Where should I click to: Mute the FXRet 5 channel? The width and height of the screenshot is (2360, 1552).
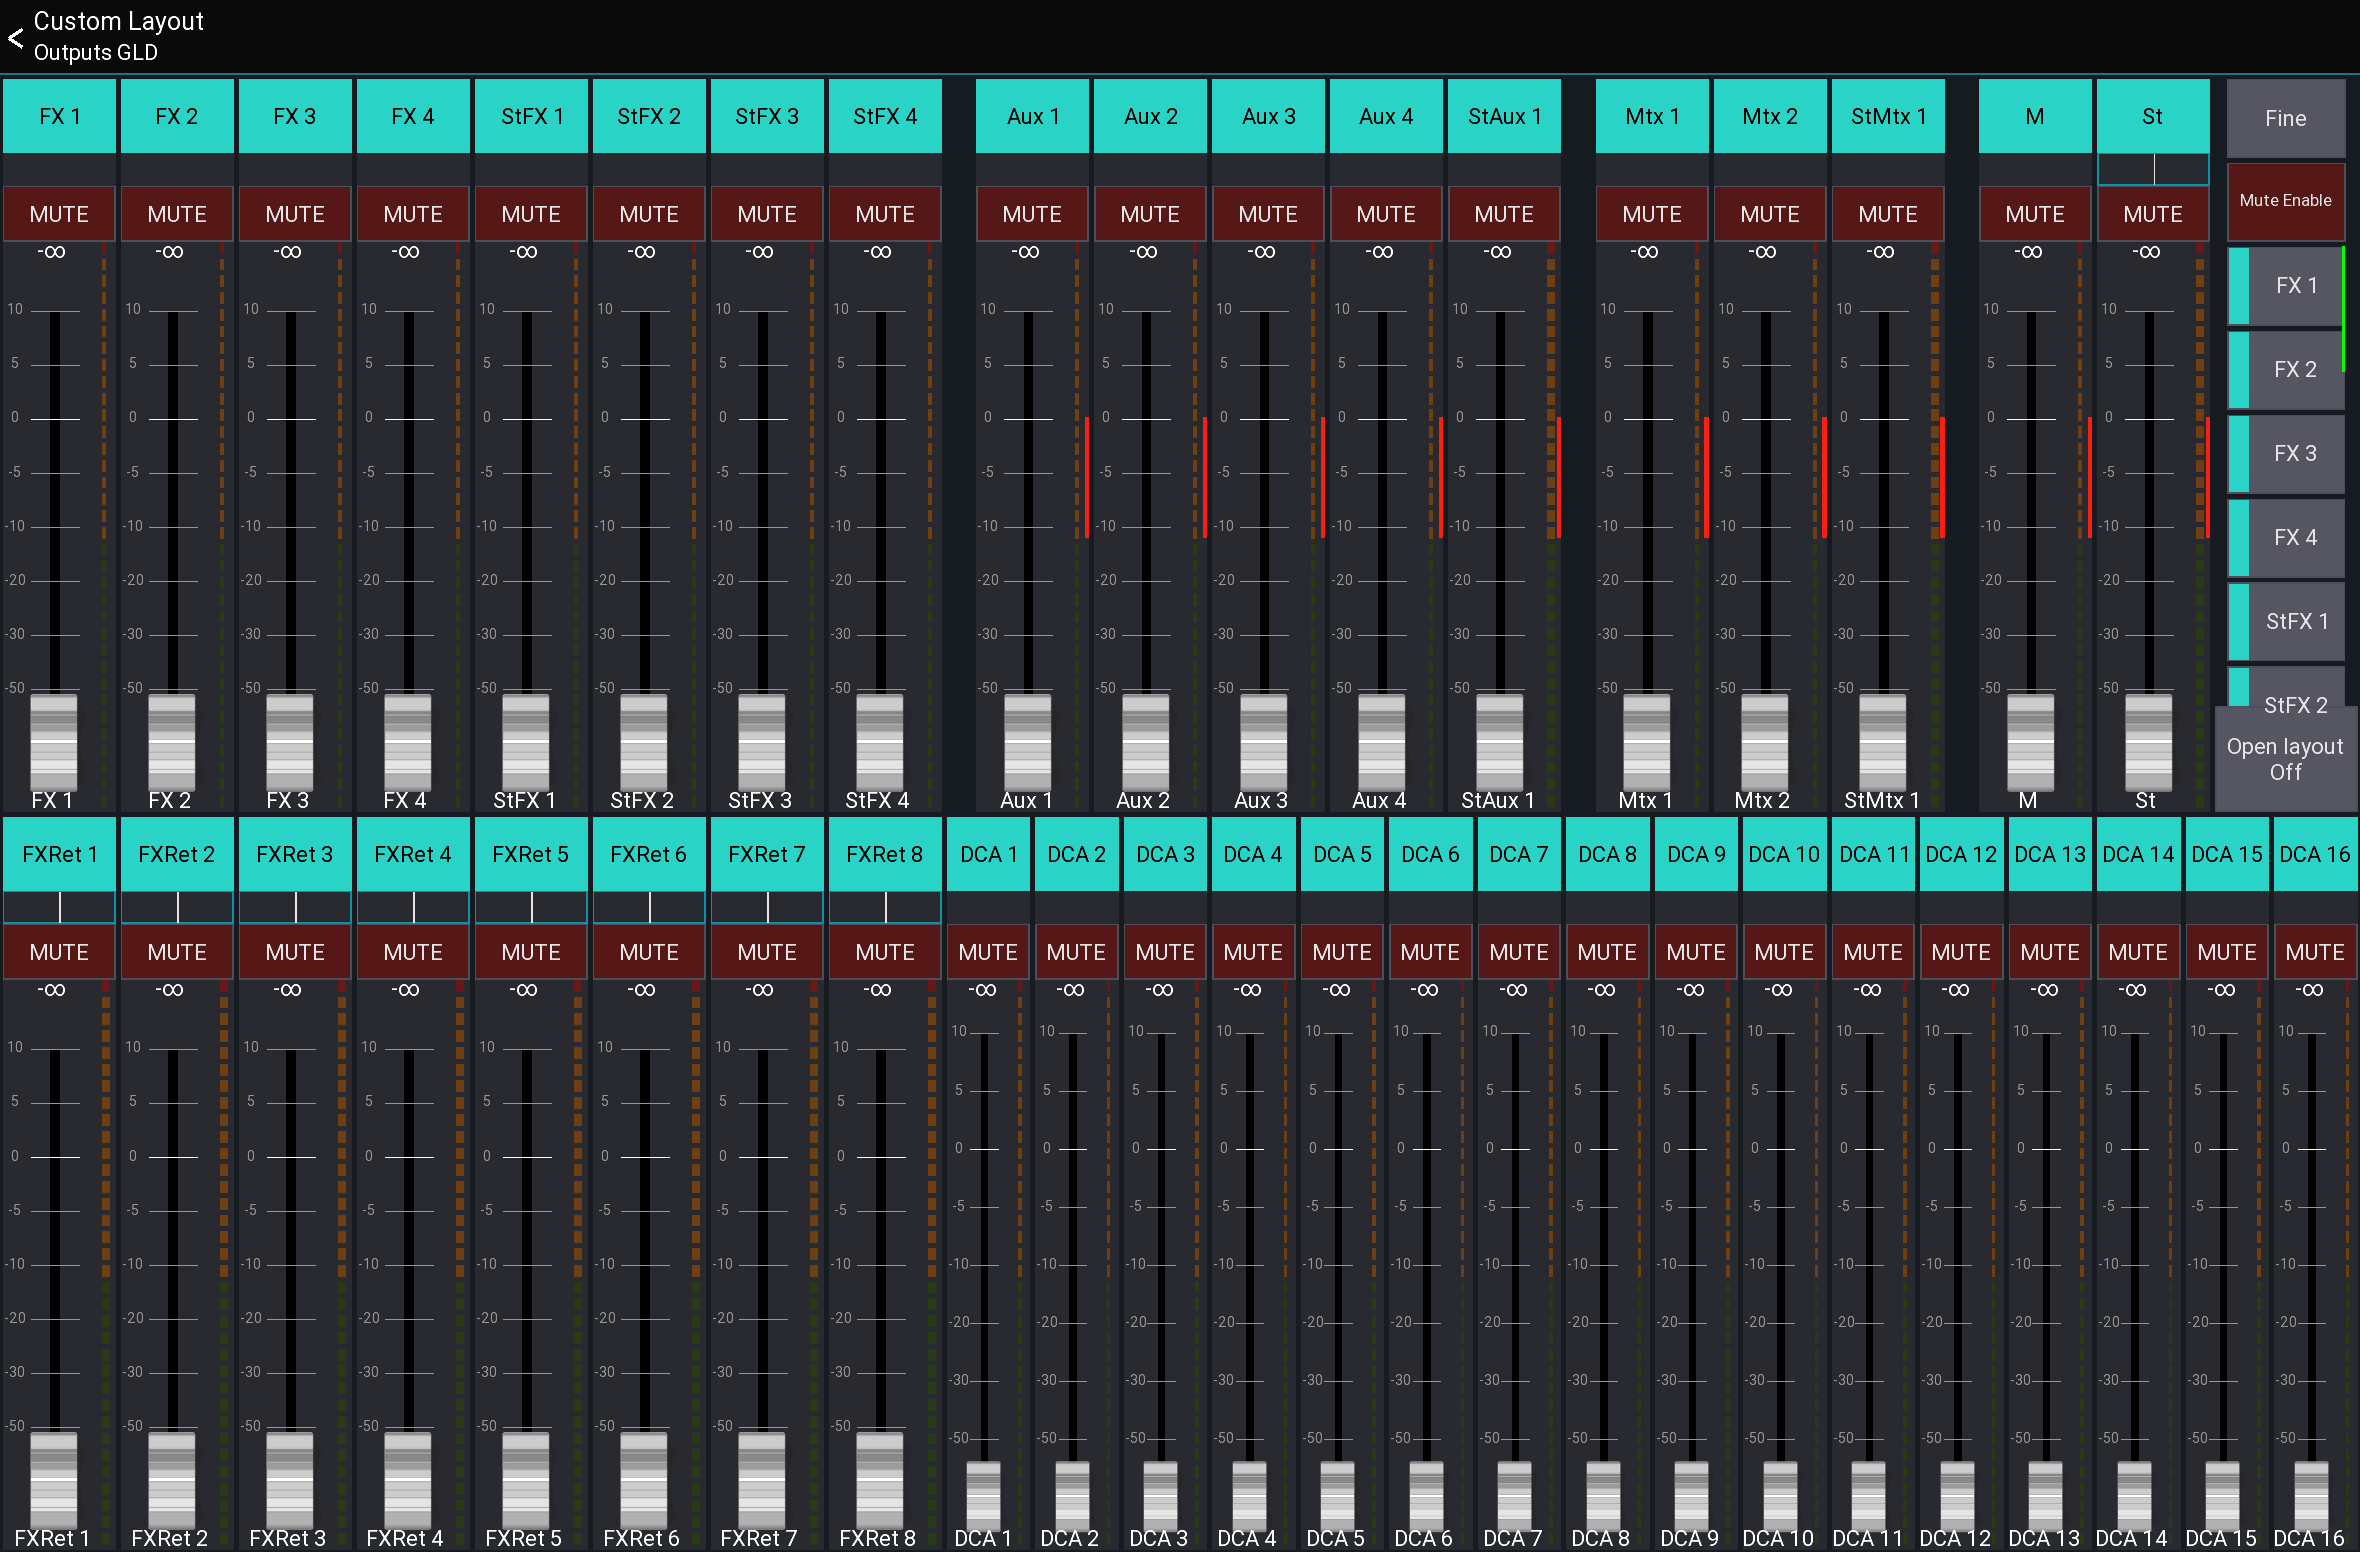pos(531,952)
